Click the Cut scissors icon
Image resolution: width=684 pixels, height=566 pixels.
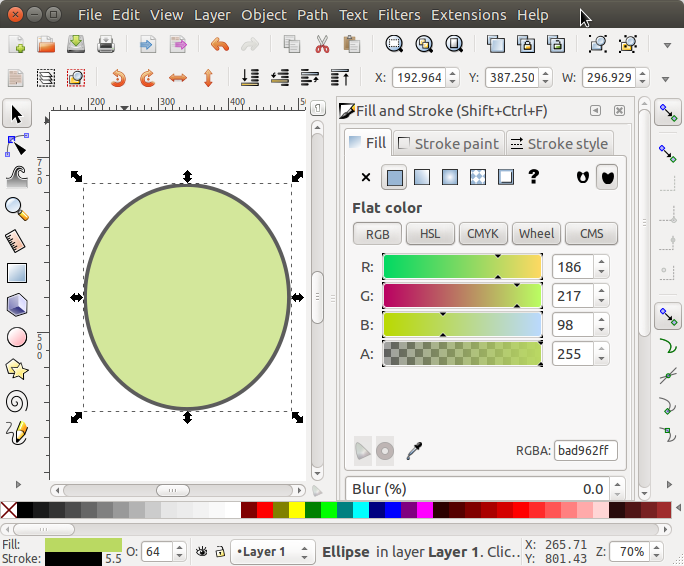[321, 44]
